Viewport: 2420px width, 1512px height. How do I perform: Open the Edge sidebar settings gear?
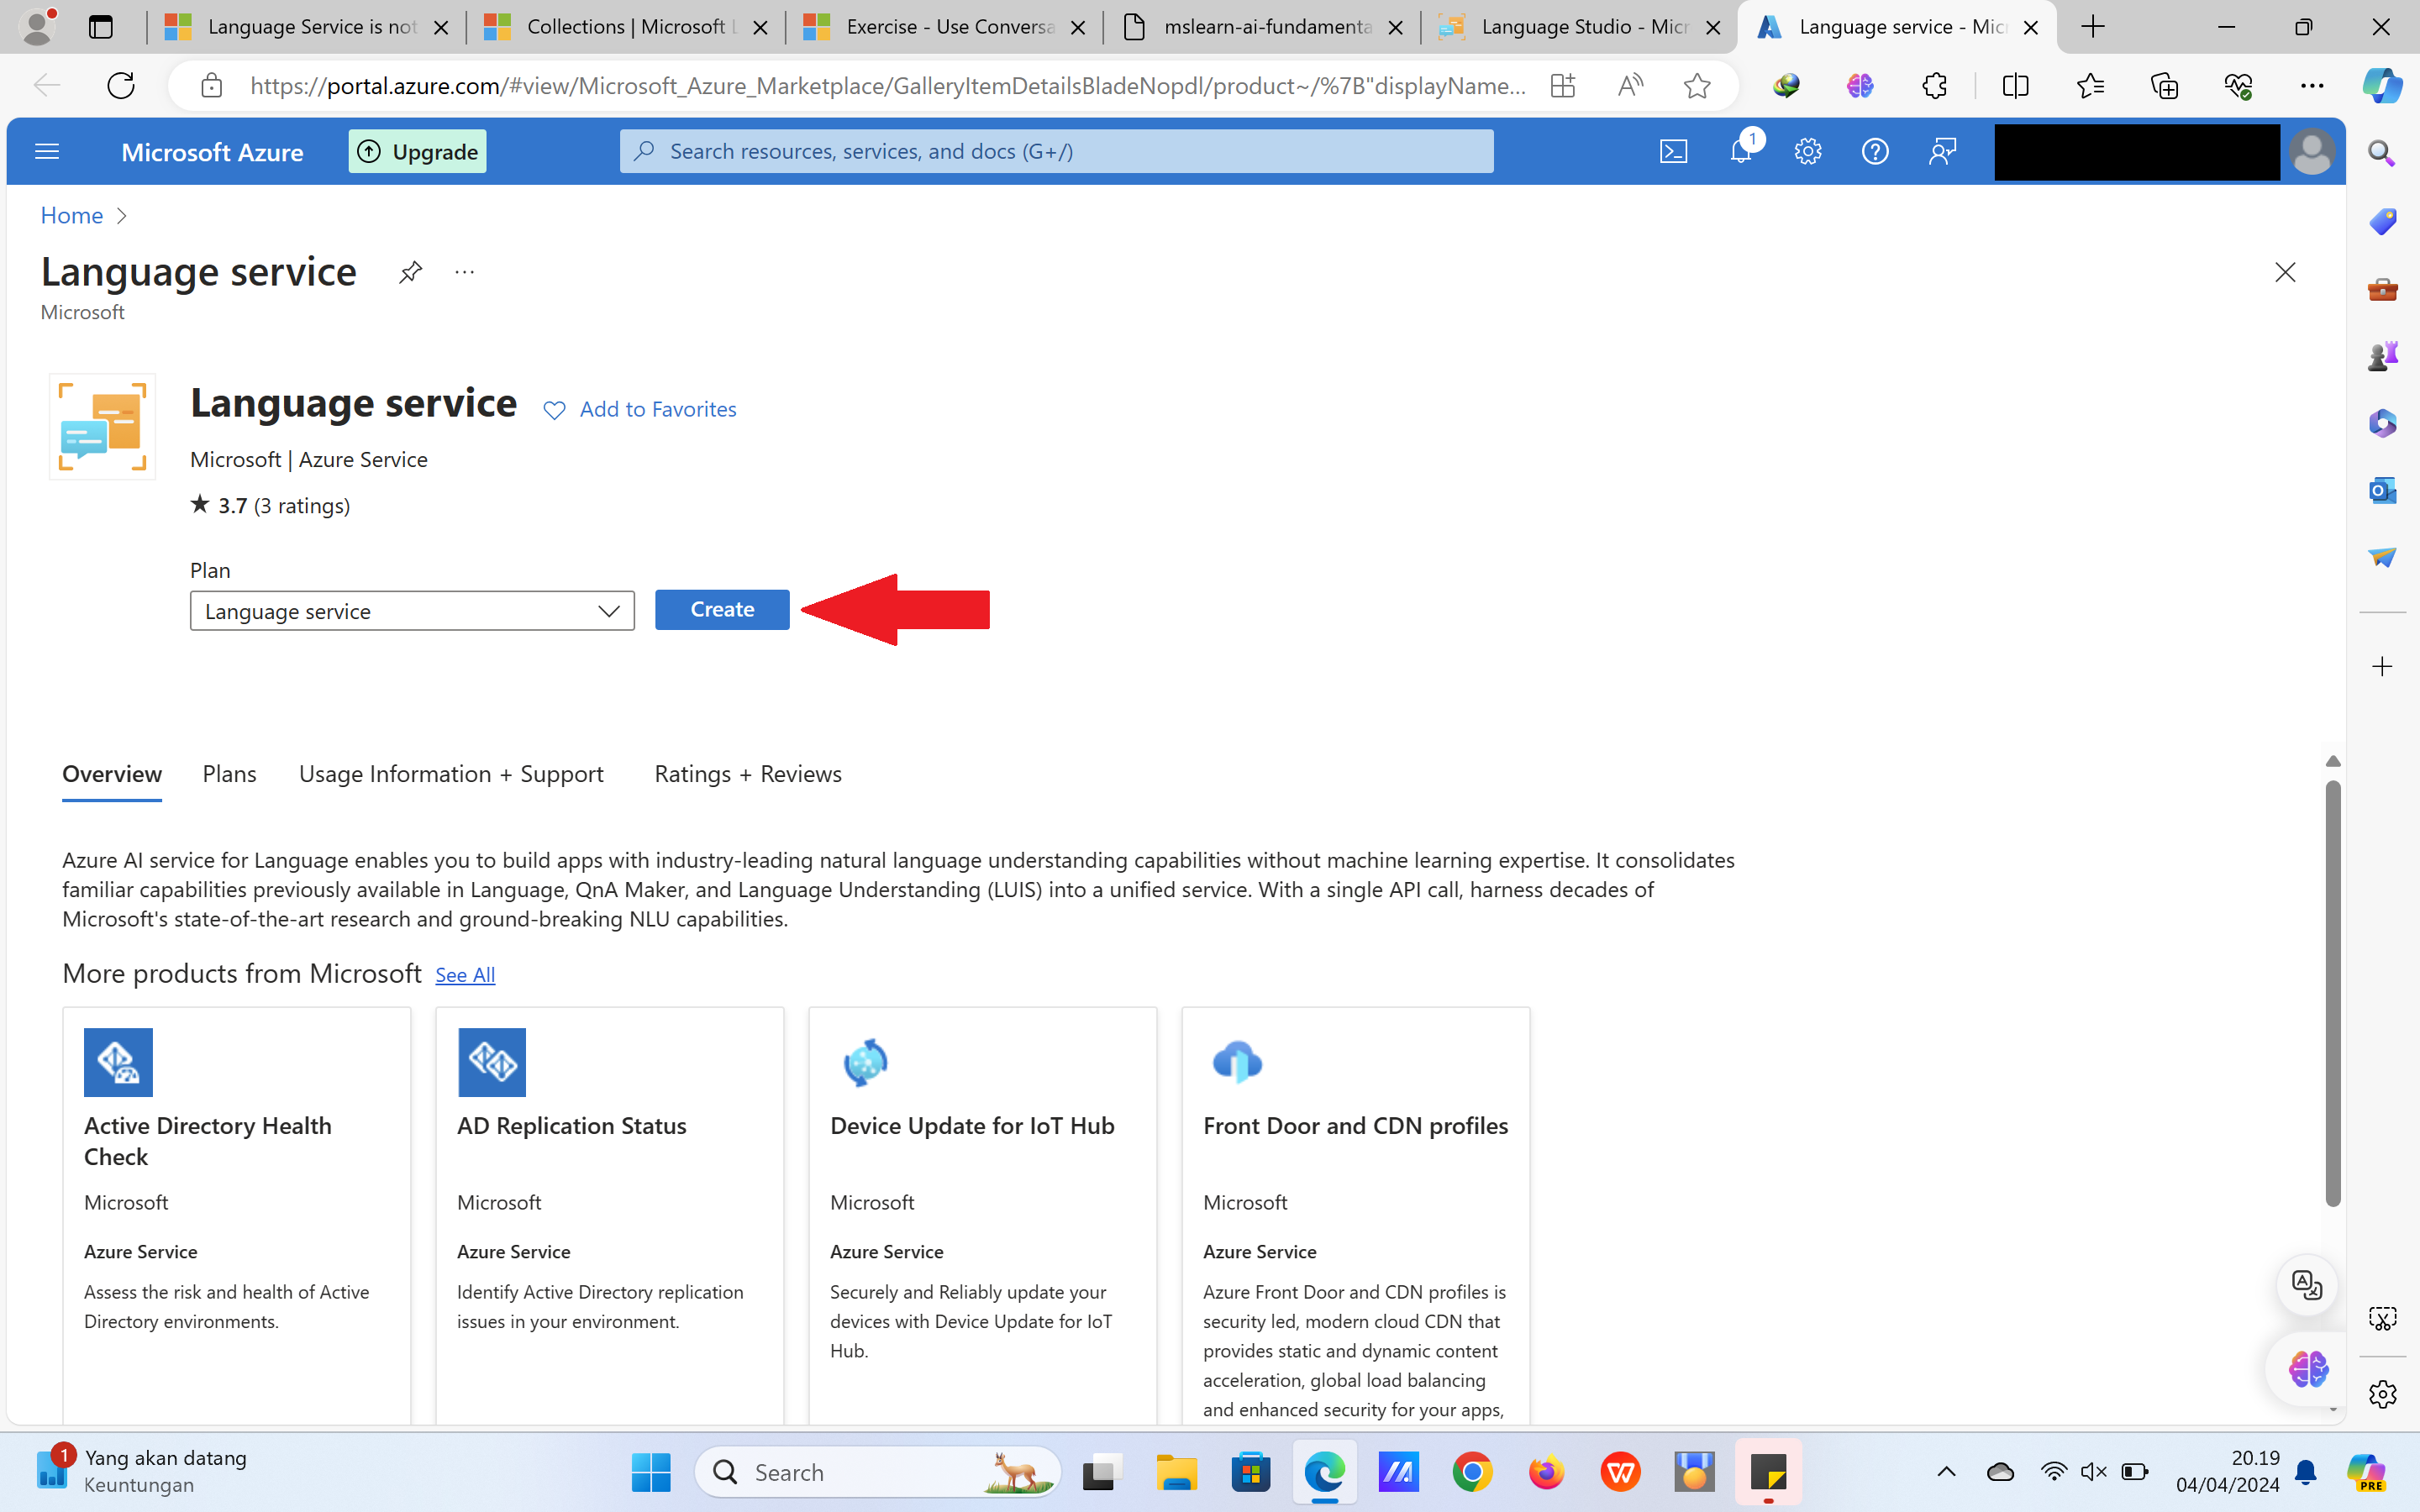pyautogui.click(x=2382, y=1393)
